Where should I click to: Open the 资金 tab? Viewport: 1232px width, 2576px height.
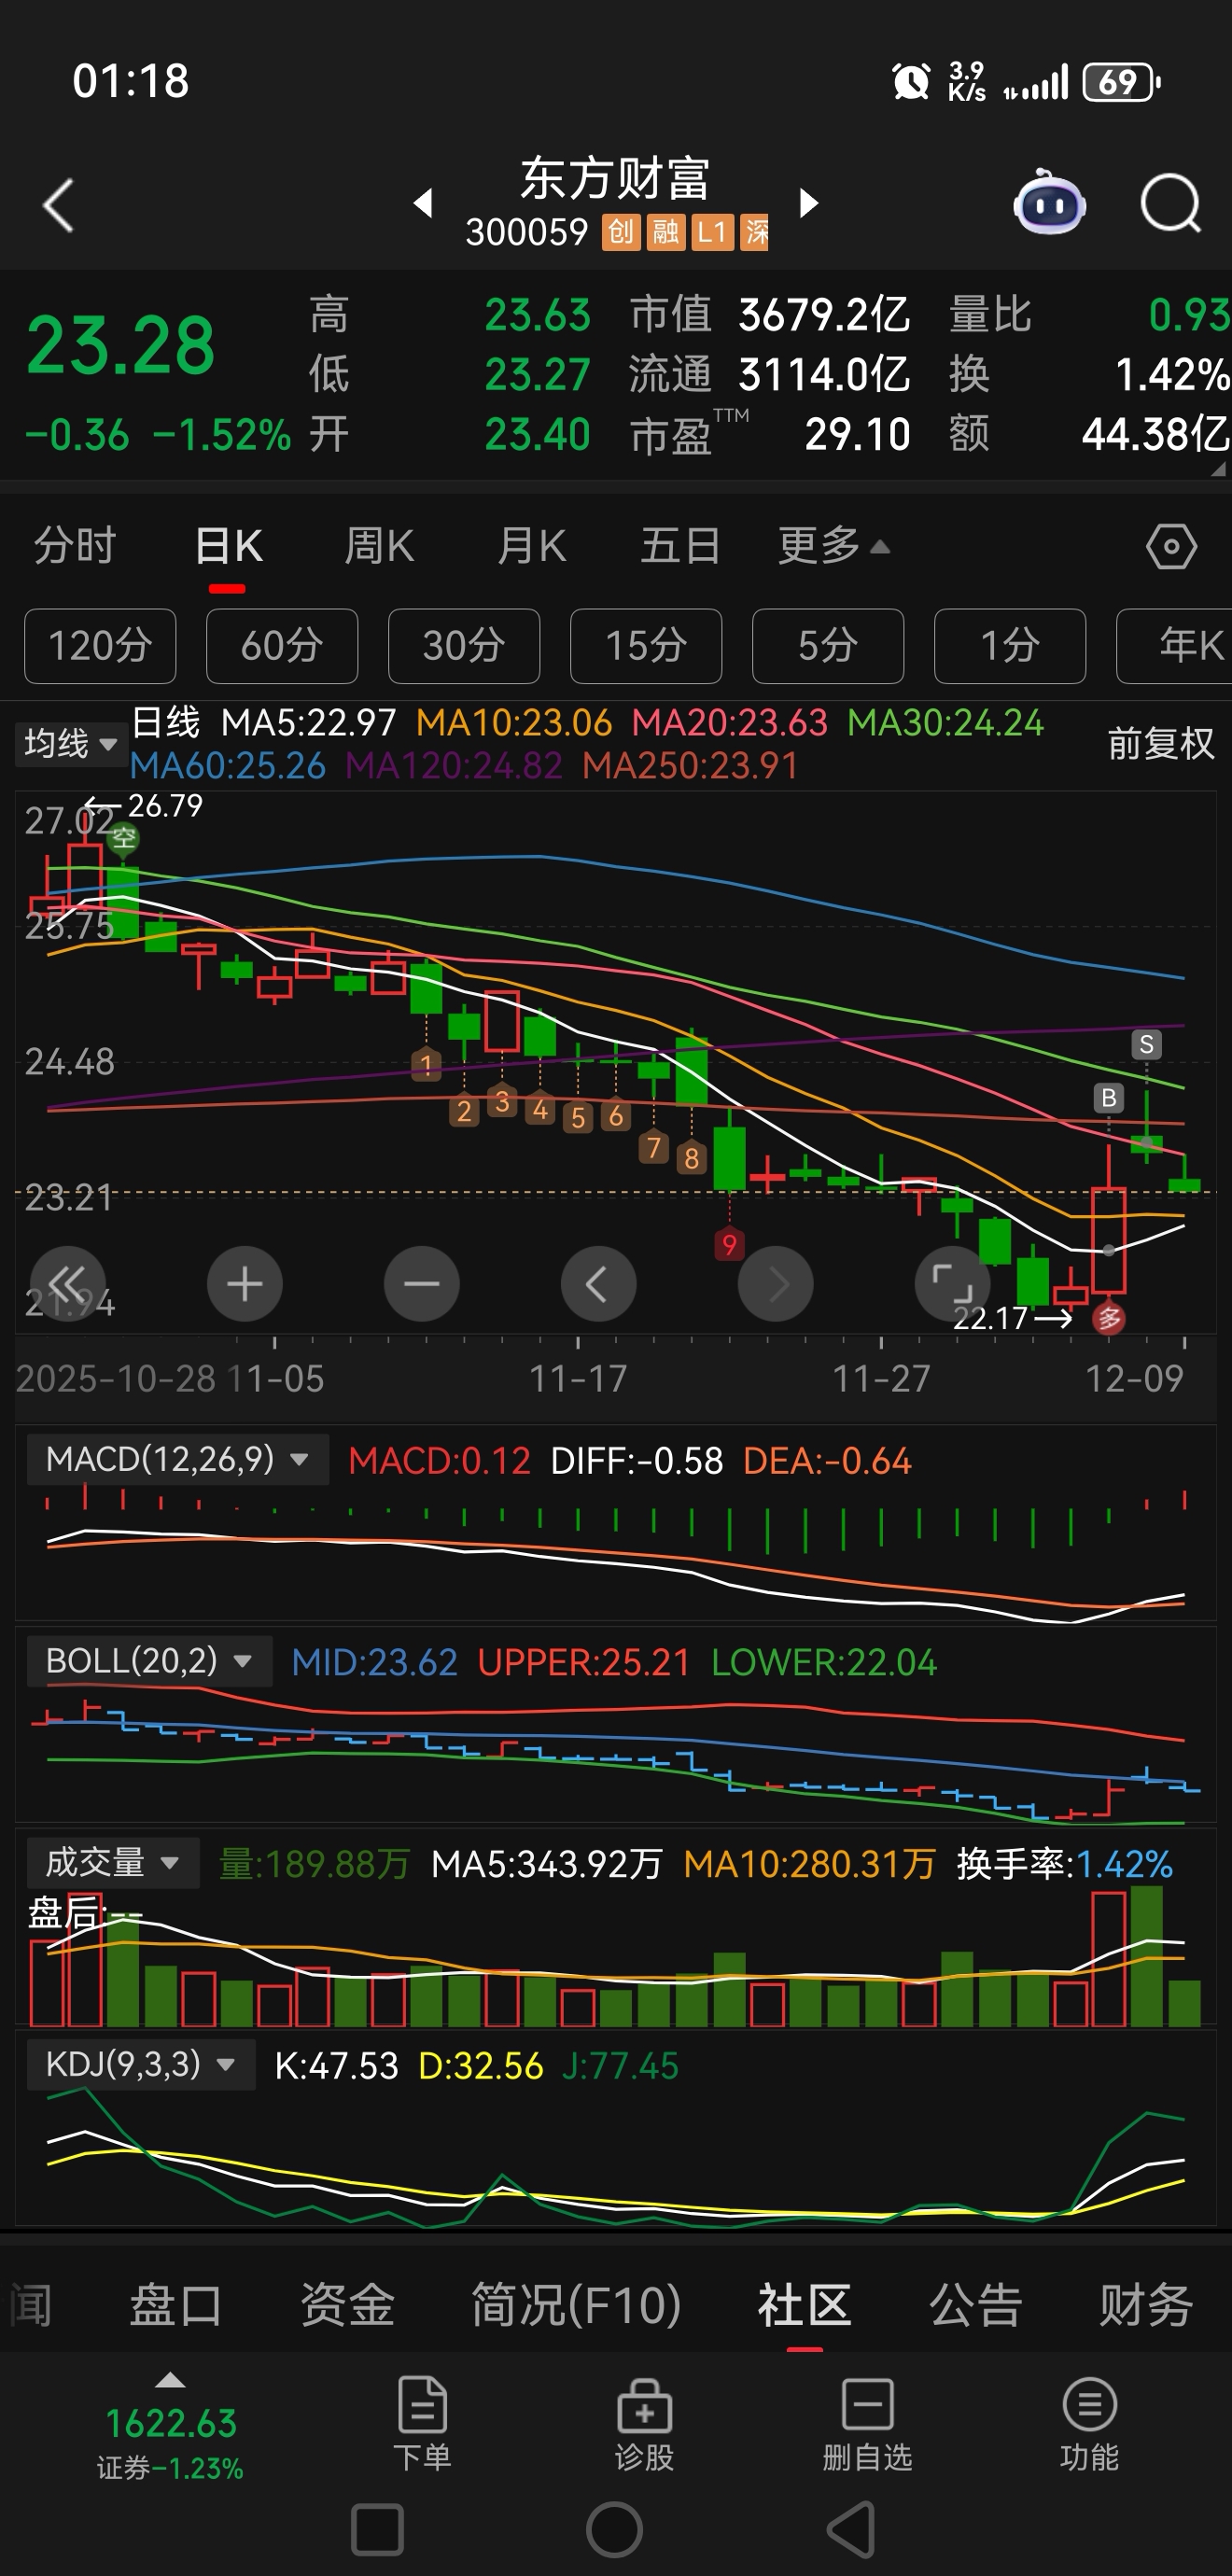coord(347,2304)
